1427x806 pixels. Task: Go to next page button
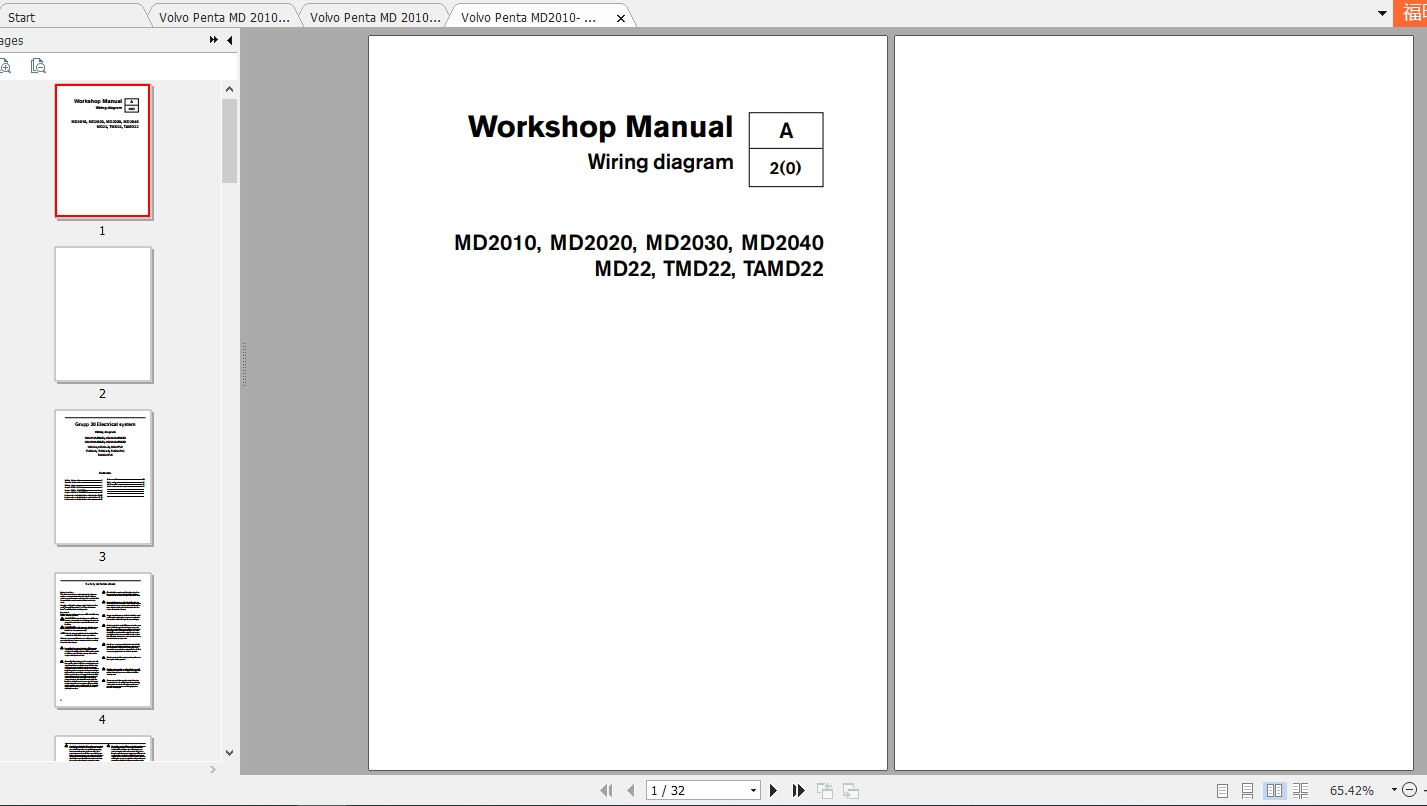point(773,790)
